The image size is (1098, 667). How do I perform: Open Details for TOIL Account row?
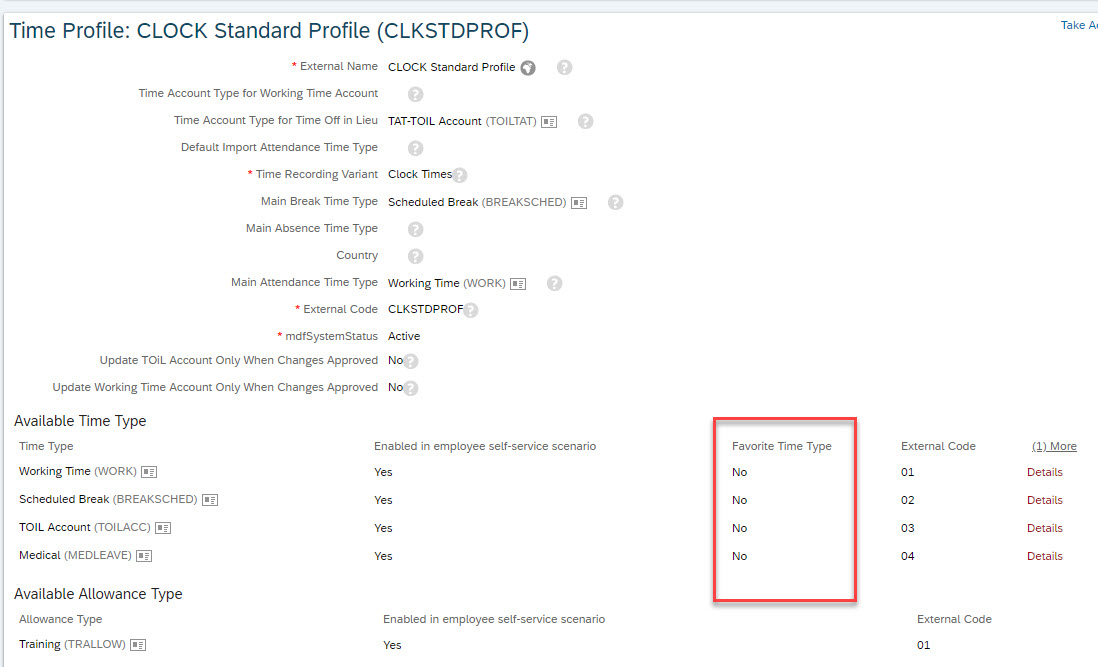pos(1045,528)
